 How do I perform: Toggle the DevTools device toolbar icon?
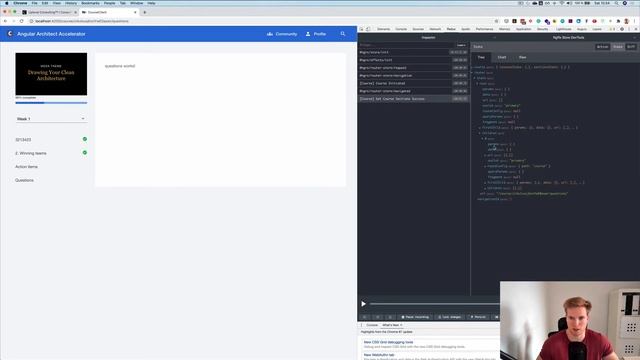368,29
